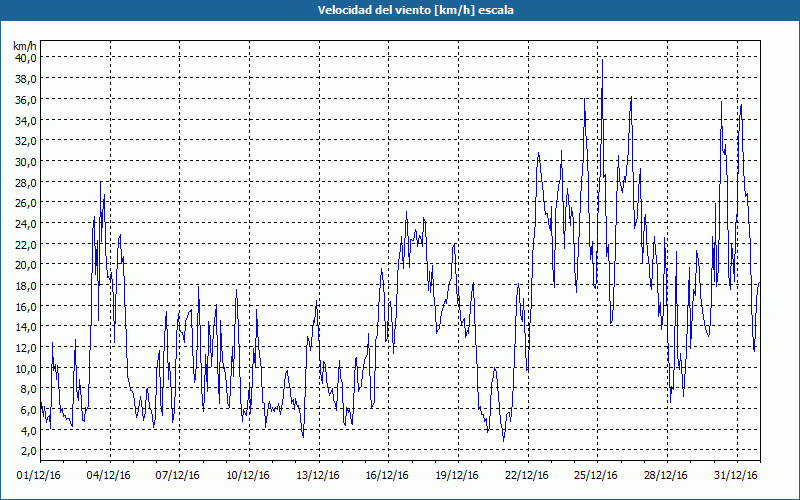Click the 31/12/16 date label

pyautogui.click(x=736, y=475)
